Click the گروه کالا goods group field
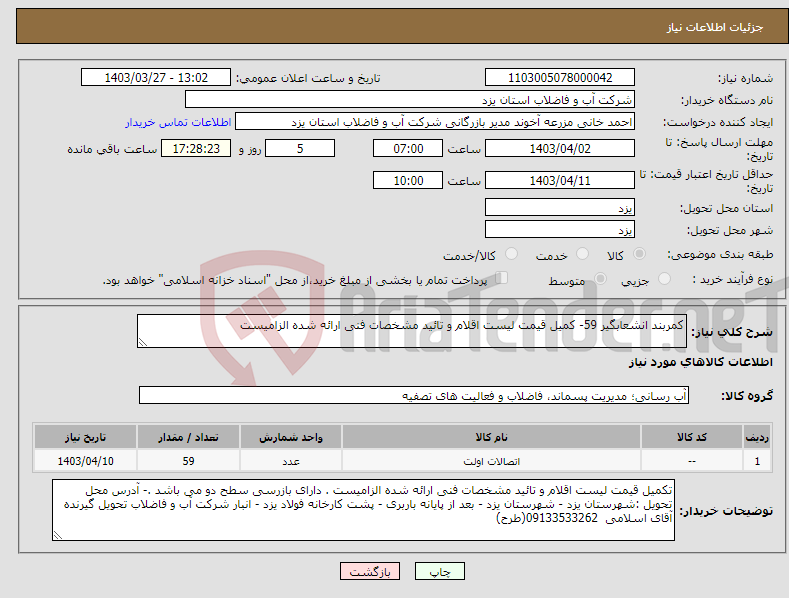This screenshot has height=598, width=789. click(x=414, y=395)
